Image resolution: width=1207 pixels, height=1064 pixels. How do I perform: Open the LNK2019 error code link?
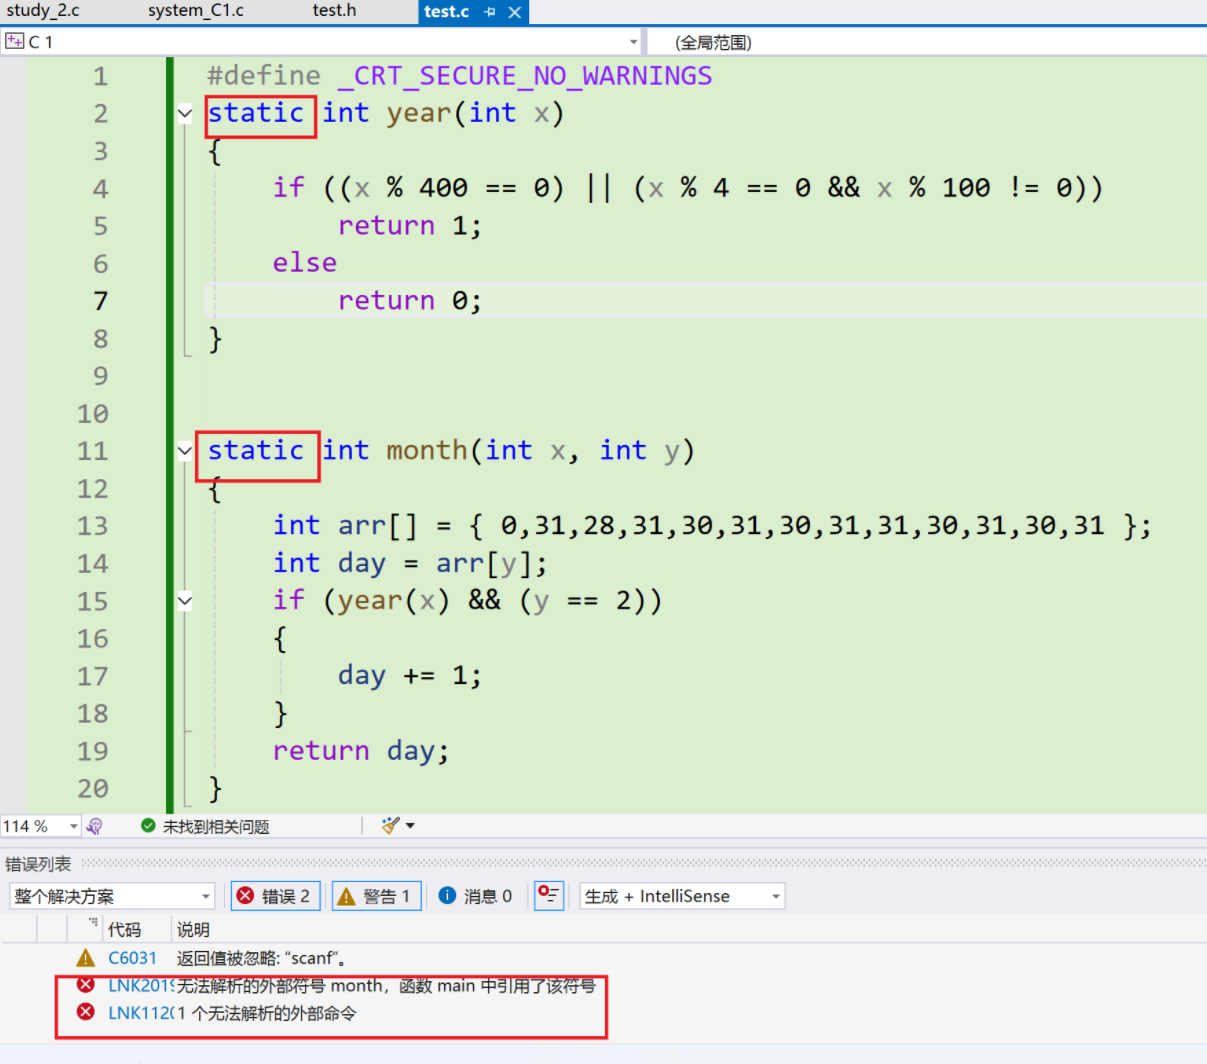(x=141, y=986)
